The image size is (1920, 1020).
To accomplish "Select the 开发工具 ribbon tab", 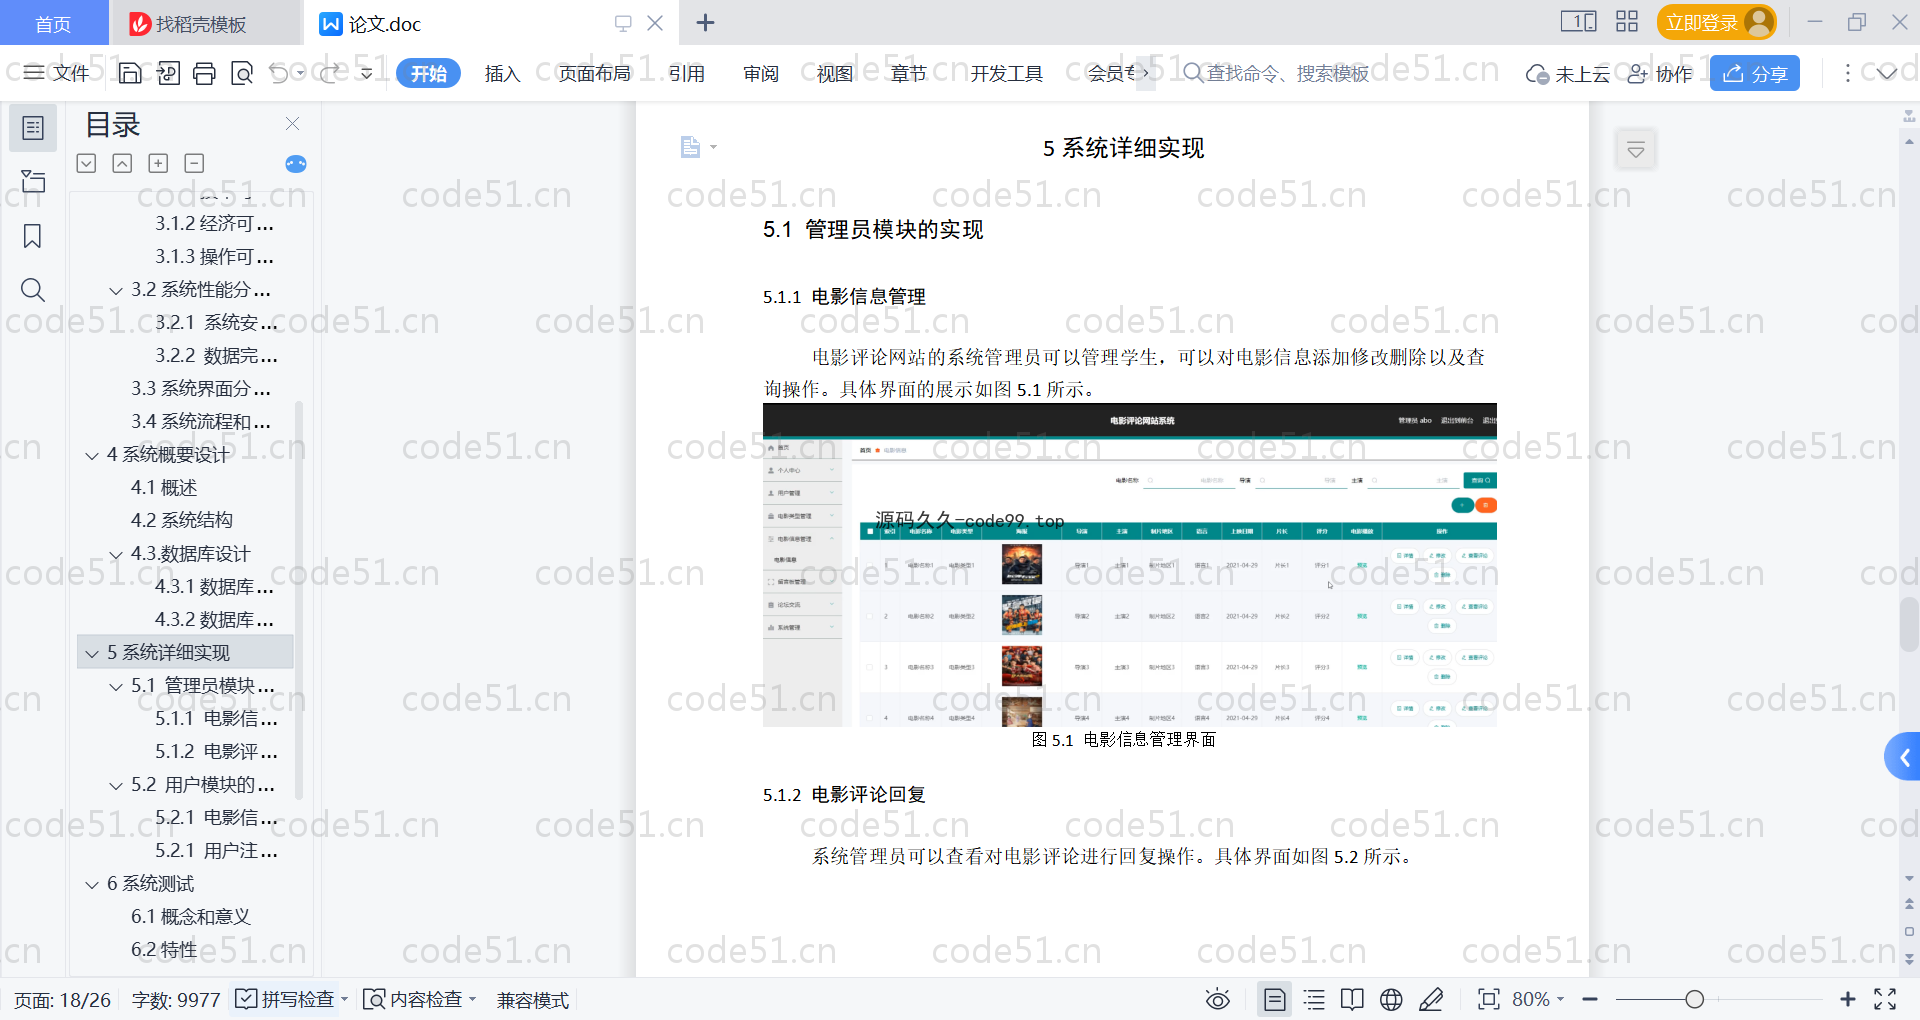I will click(1007, 73).
